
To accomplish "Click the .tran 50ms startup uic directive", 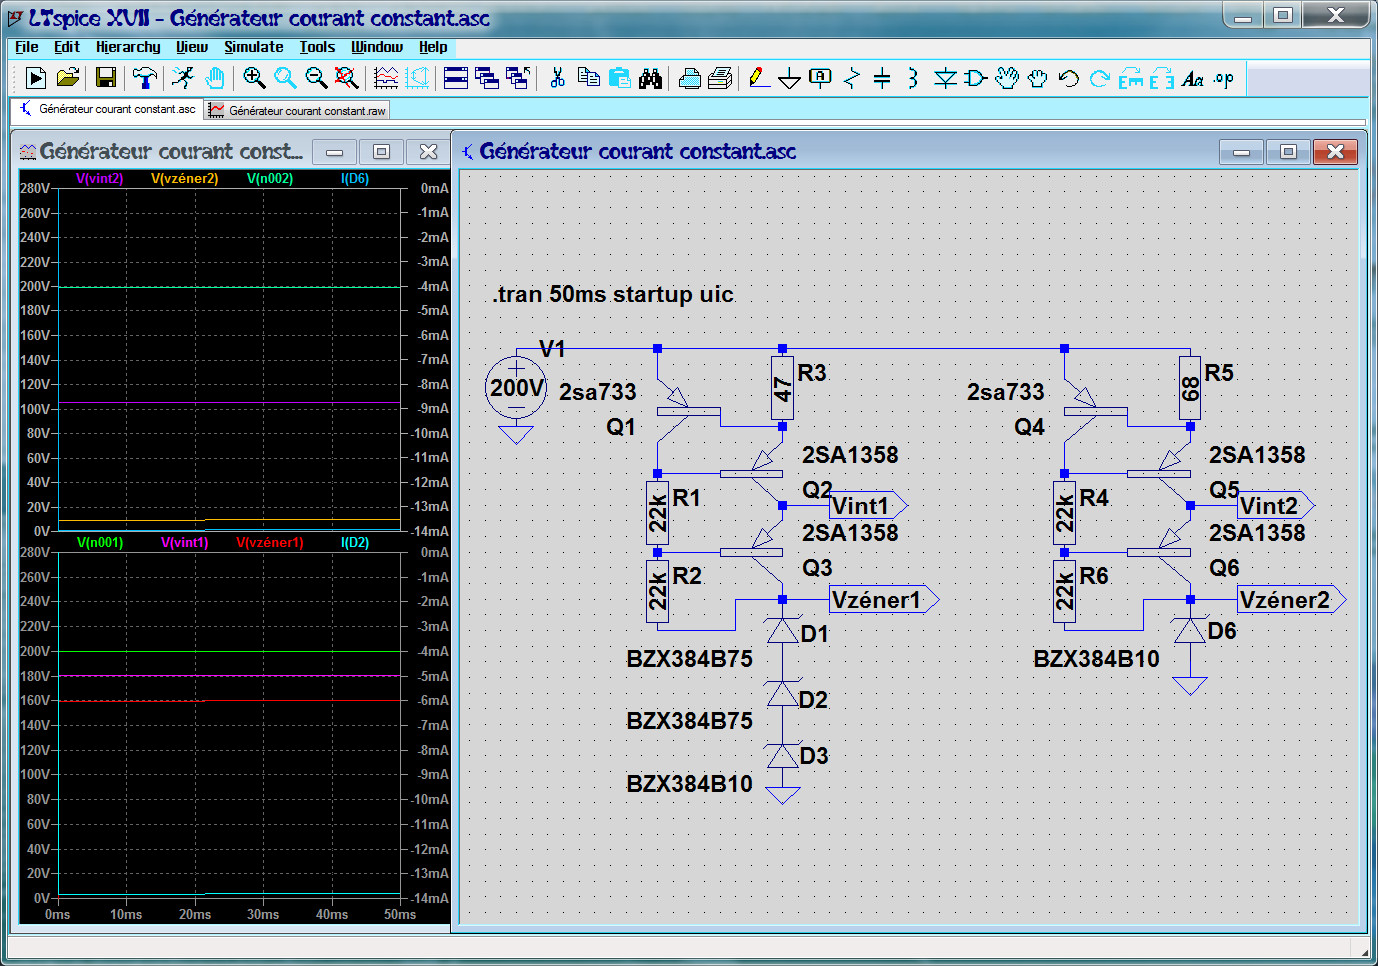I will (x=613, y=294).
